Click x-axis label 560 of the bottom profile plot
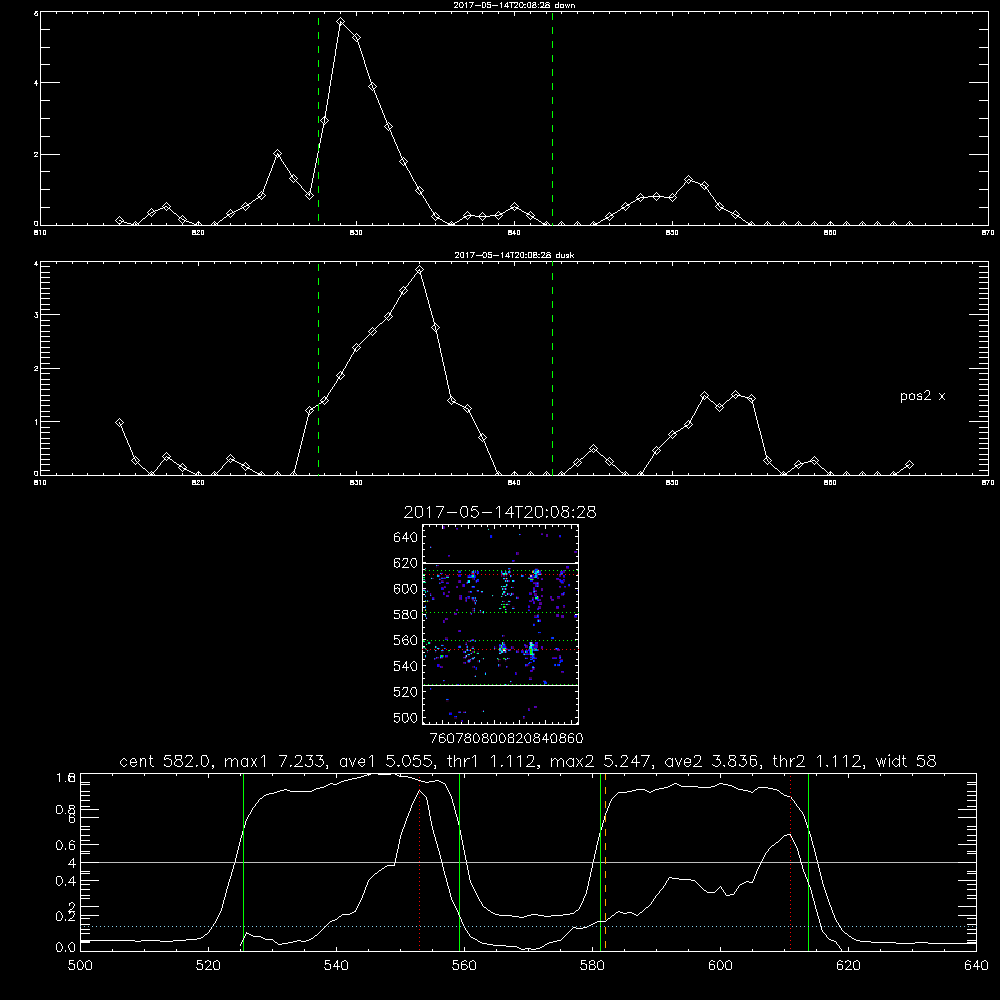This screenshot has width=1000, height=1000. (464, 966)
